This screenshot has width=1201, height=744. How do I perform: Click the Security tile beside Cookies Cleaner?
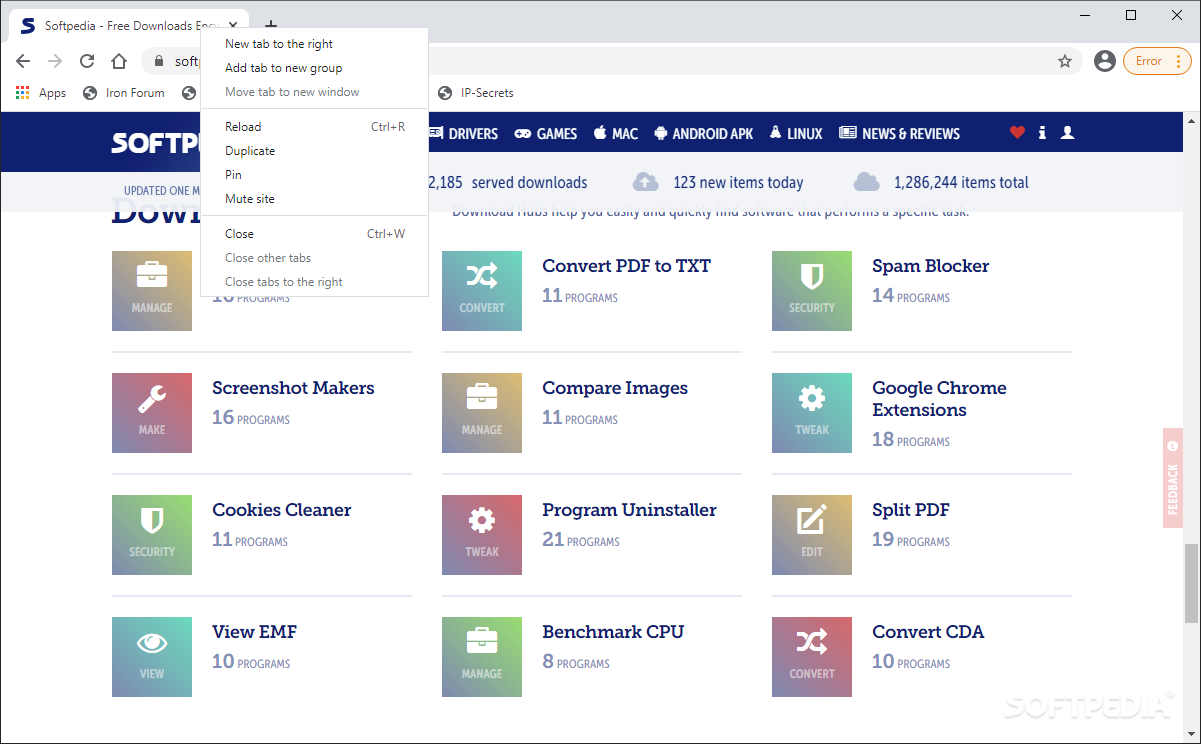152,535
